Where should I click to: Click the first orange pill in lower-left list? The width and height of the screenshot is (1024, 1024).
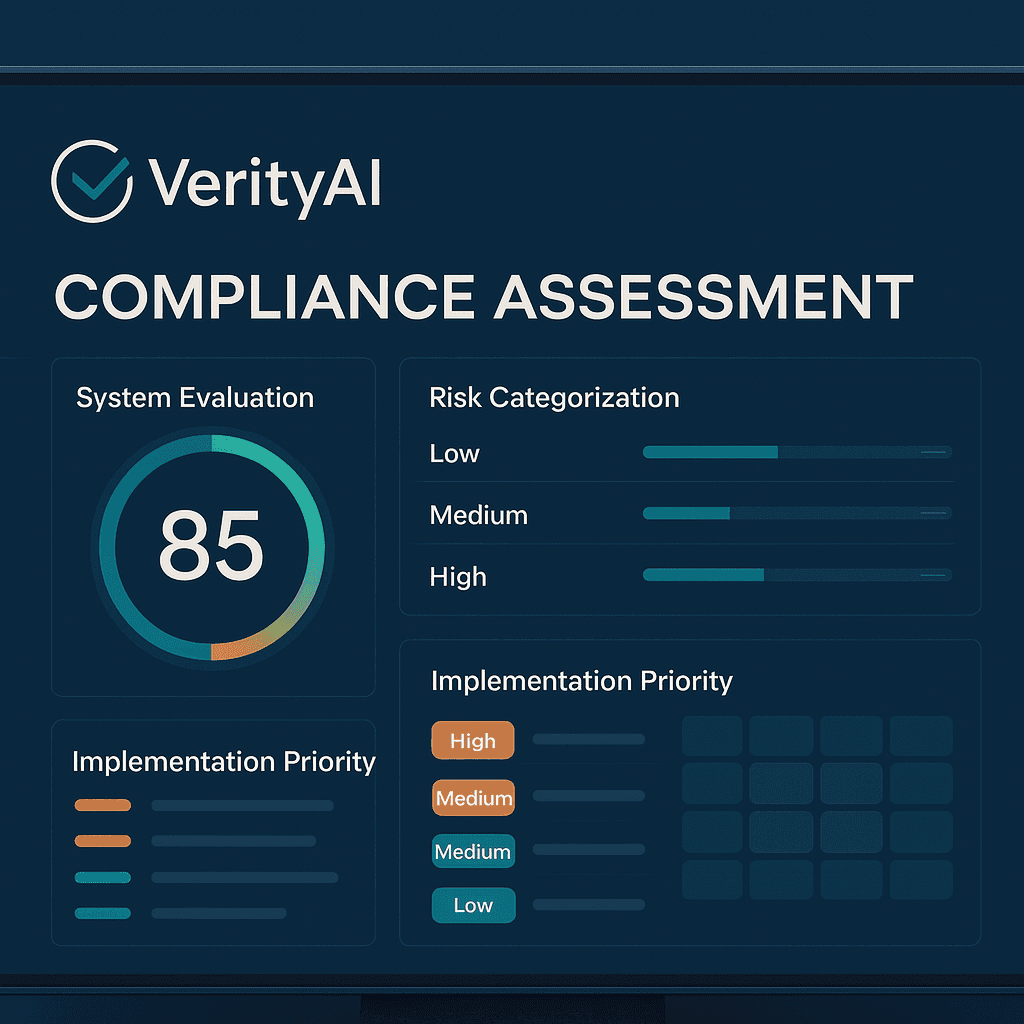(x=103, y=805)
